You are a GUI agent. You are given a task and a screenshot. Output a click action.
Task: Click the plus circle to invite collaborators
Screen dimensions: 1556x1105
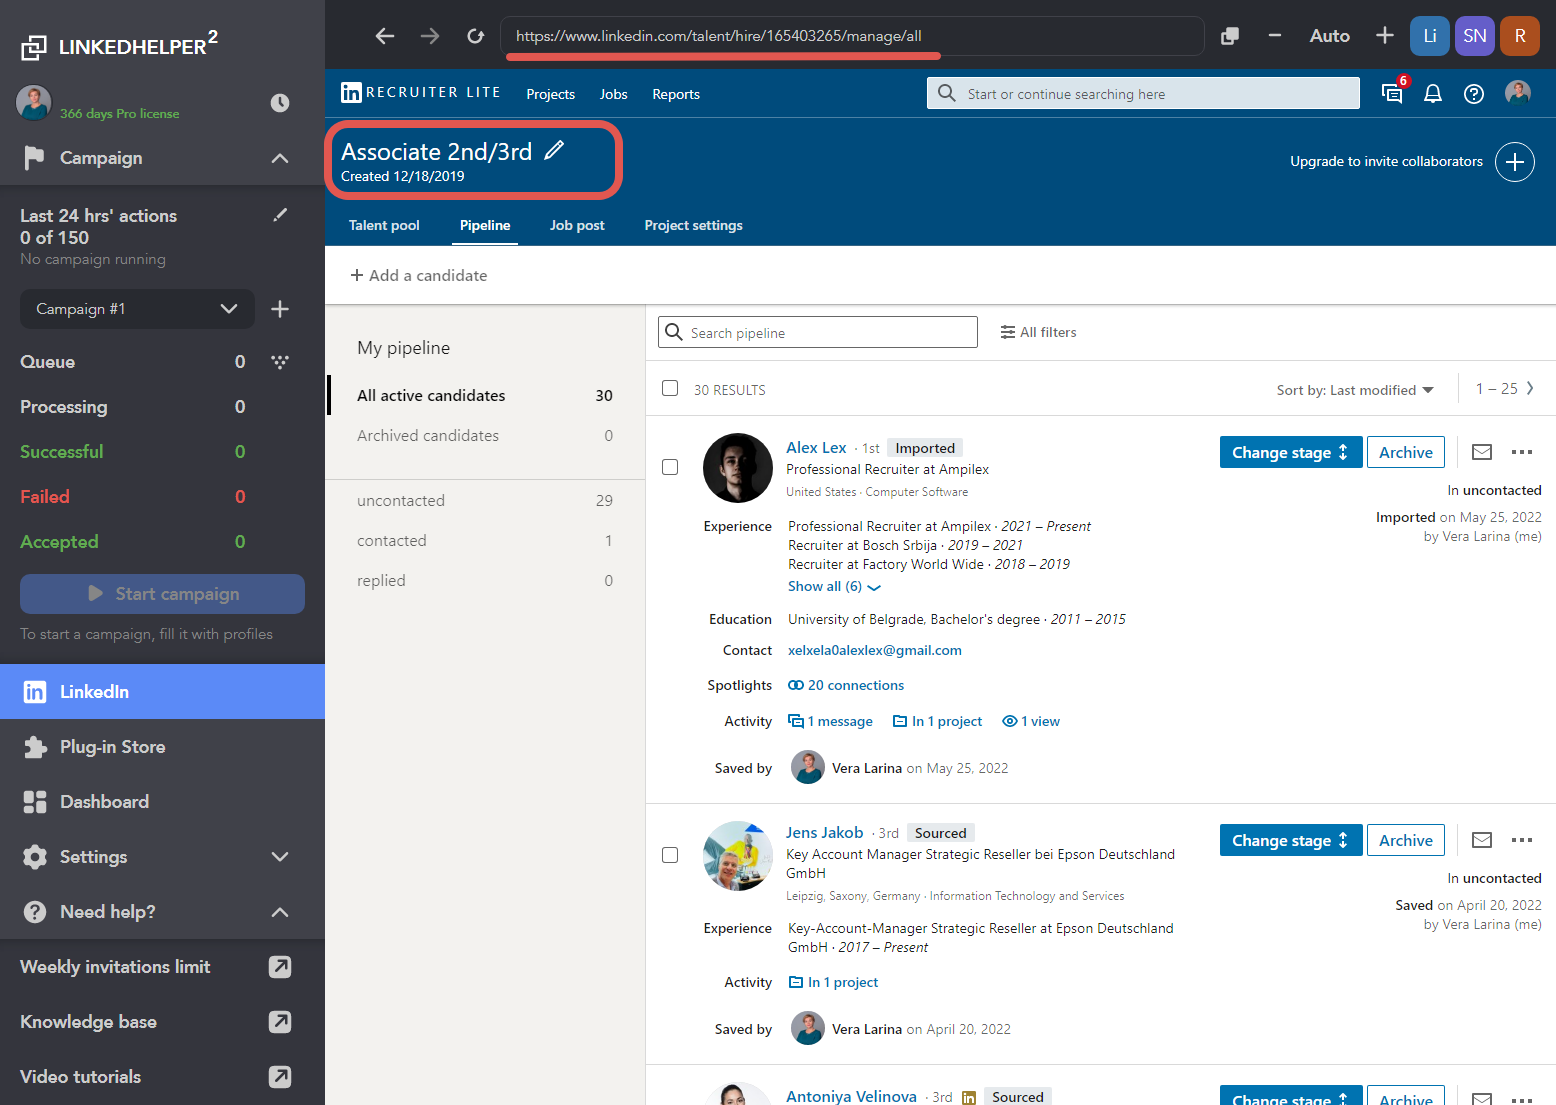click(1515, 162)
